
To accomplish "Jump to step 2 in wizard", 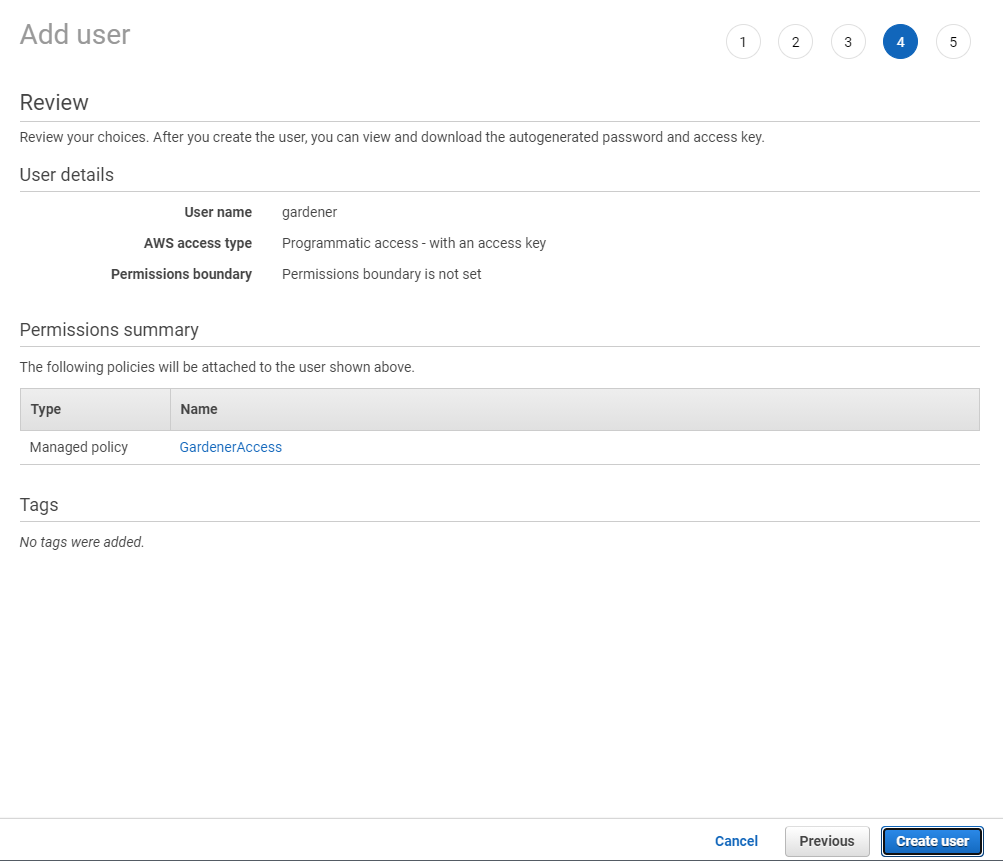I will pos(795,42).
